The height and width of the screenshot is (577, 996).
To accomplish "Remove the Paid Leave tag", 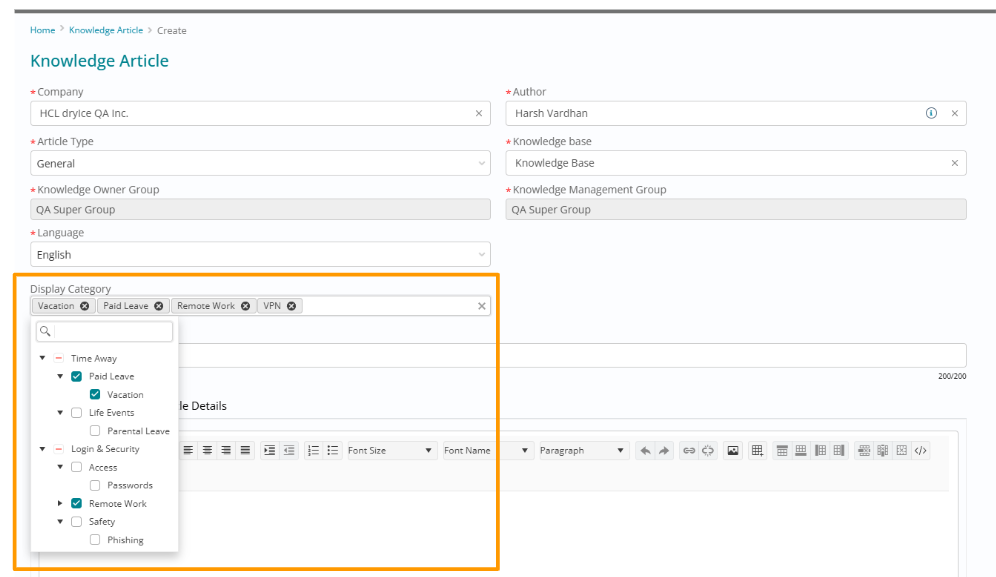I will coord(159,306).
